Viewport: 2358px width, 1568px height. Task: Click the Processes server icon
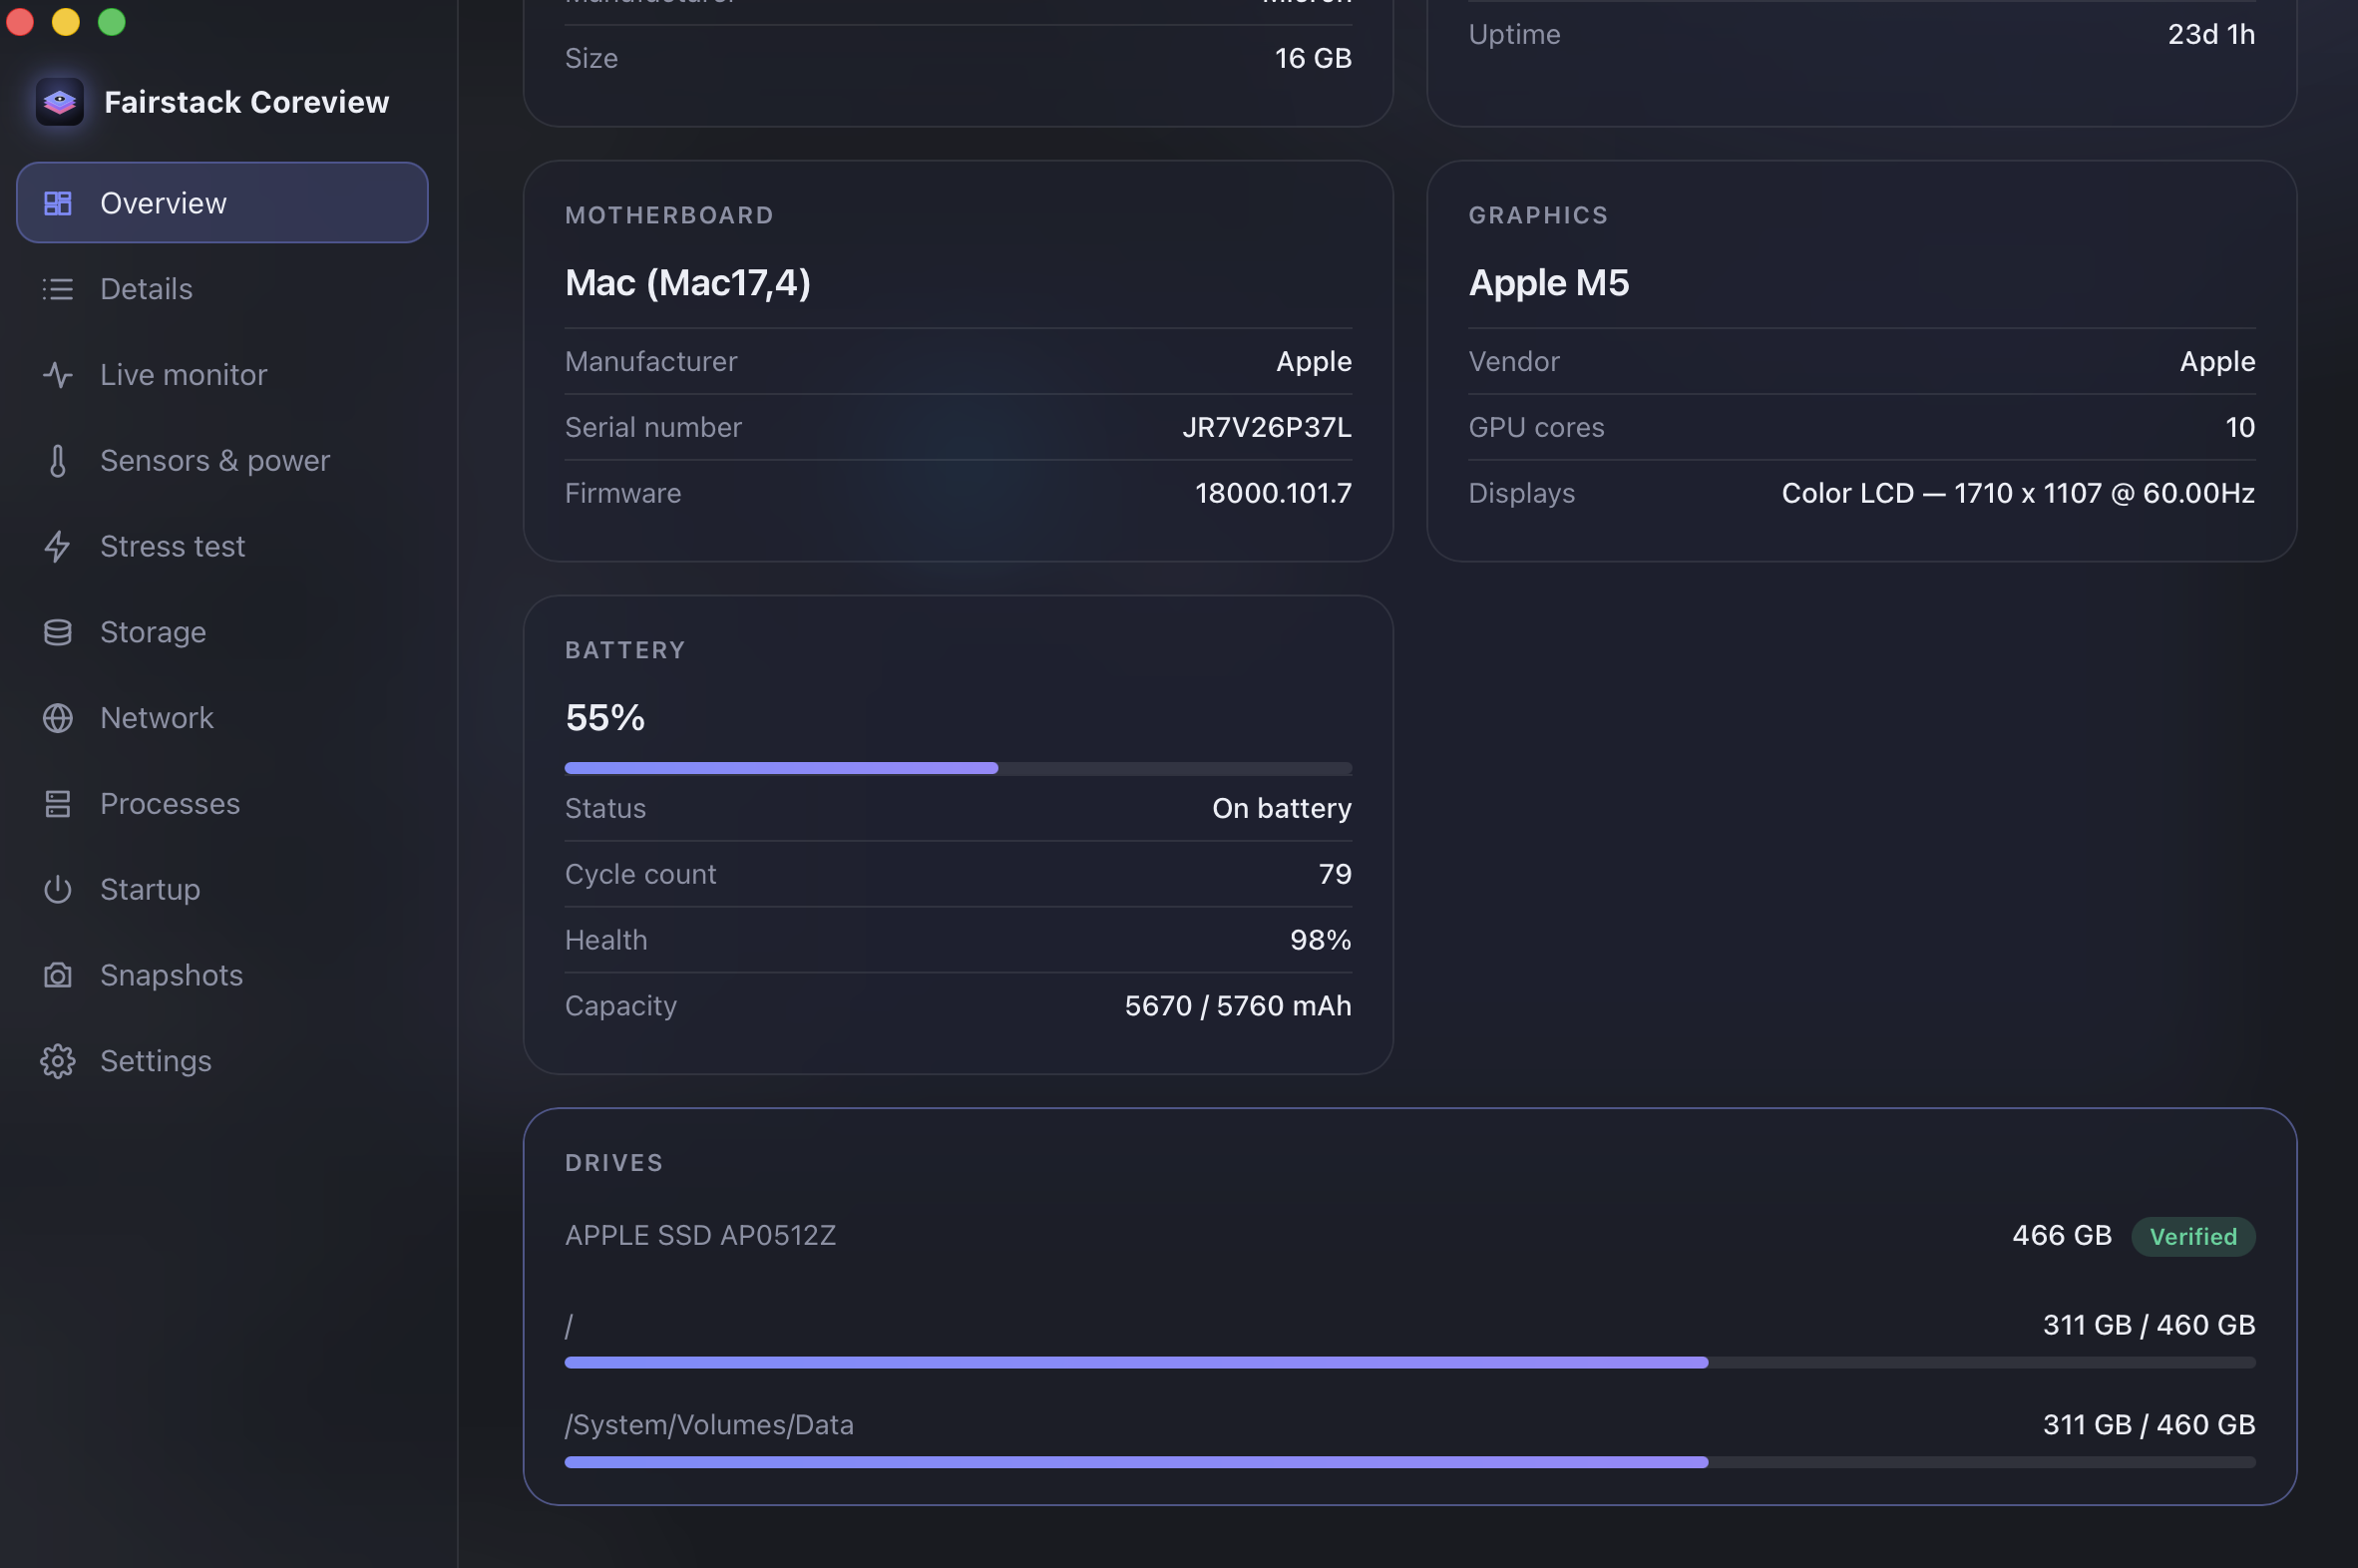click(58, 804)
